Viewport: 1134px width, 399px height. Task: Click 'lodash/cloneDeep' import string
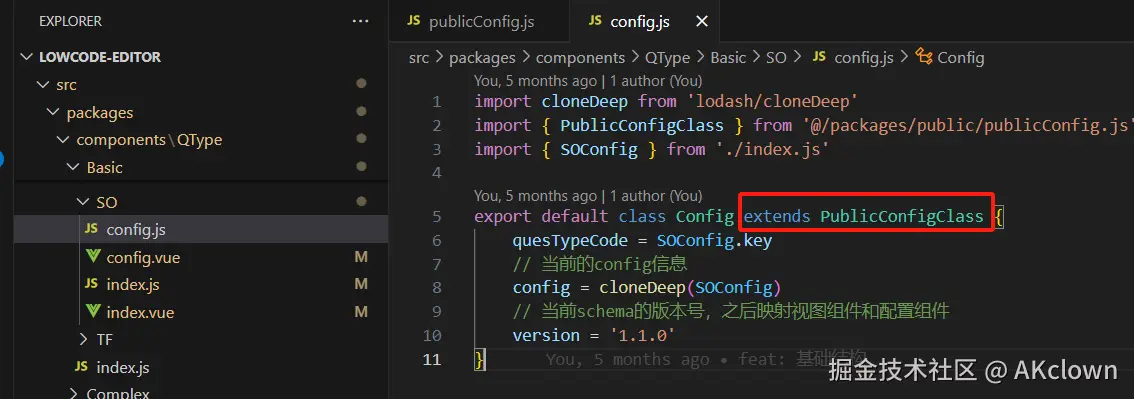[x=772, y=102]
